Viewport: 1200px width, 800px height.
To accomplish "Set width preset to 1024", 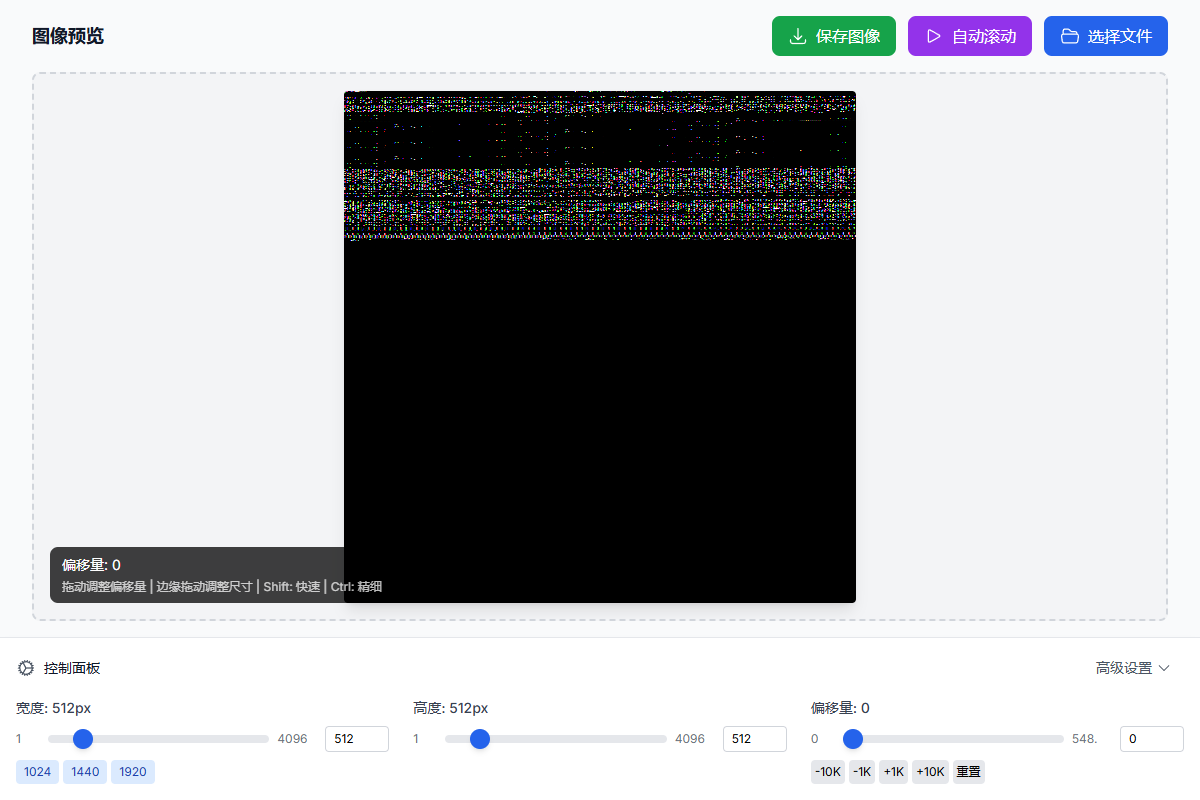I will pyautogui.click(x=38, y=772).
